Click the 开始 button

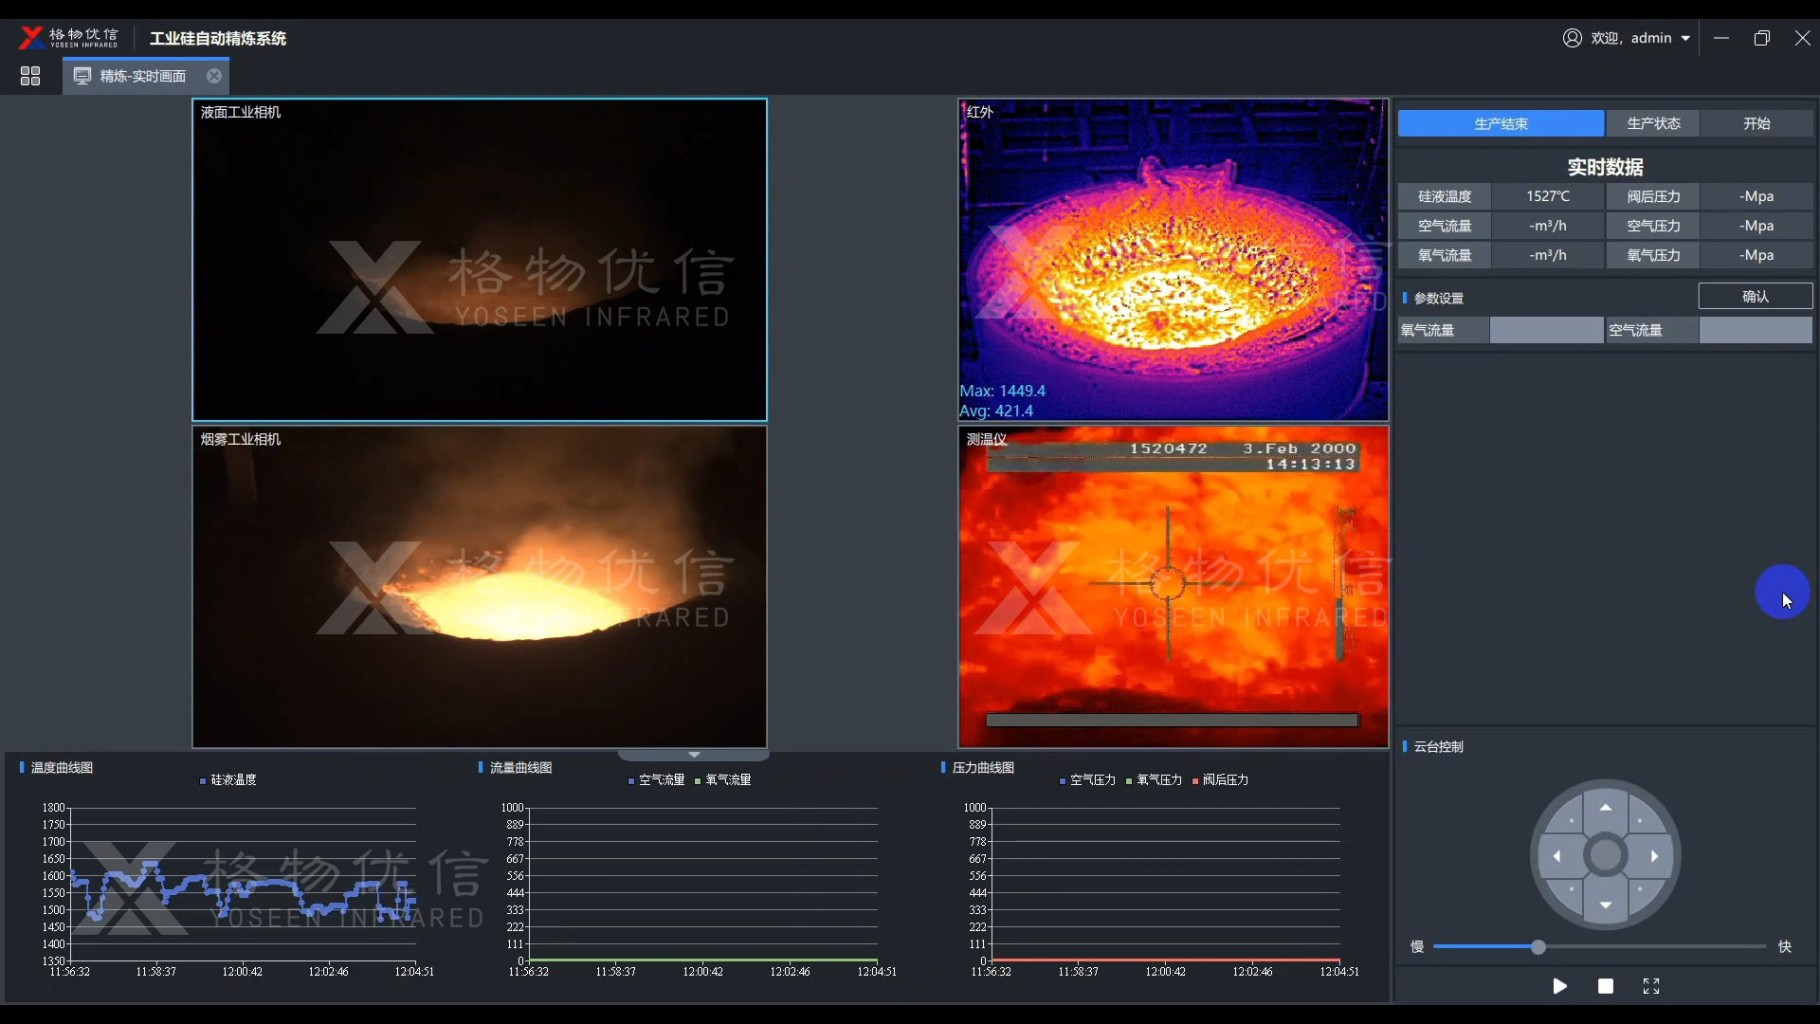pos(1756,123)
